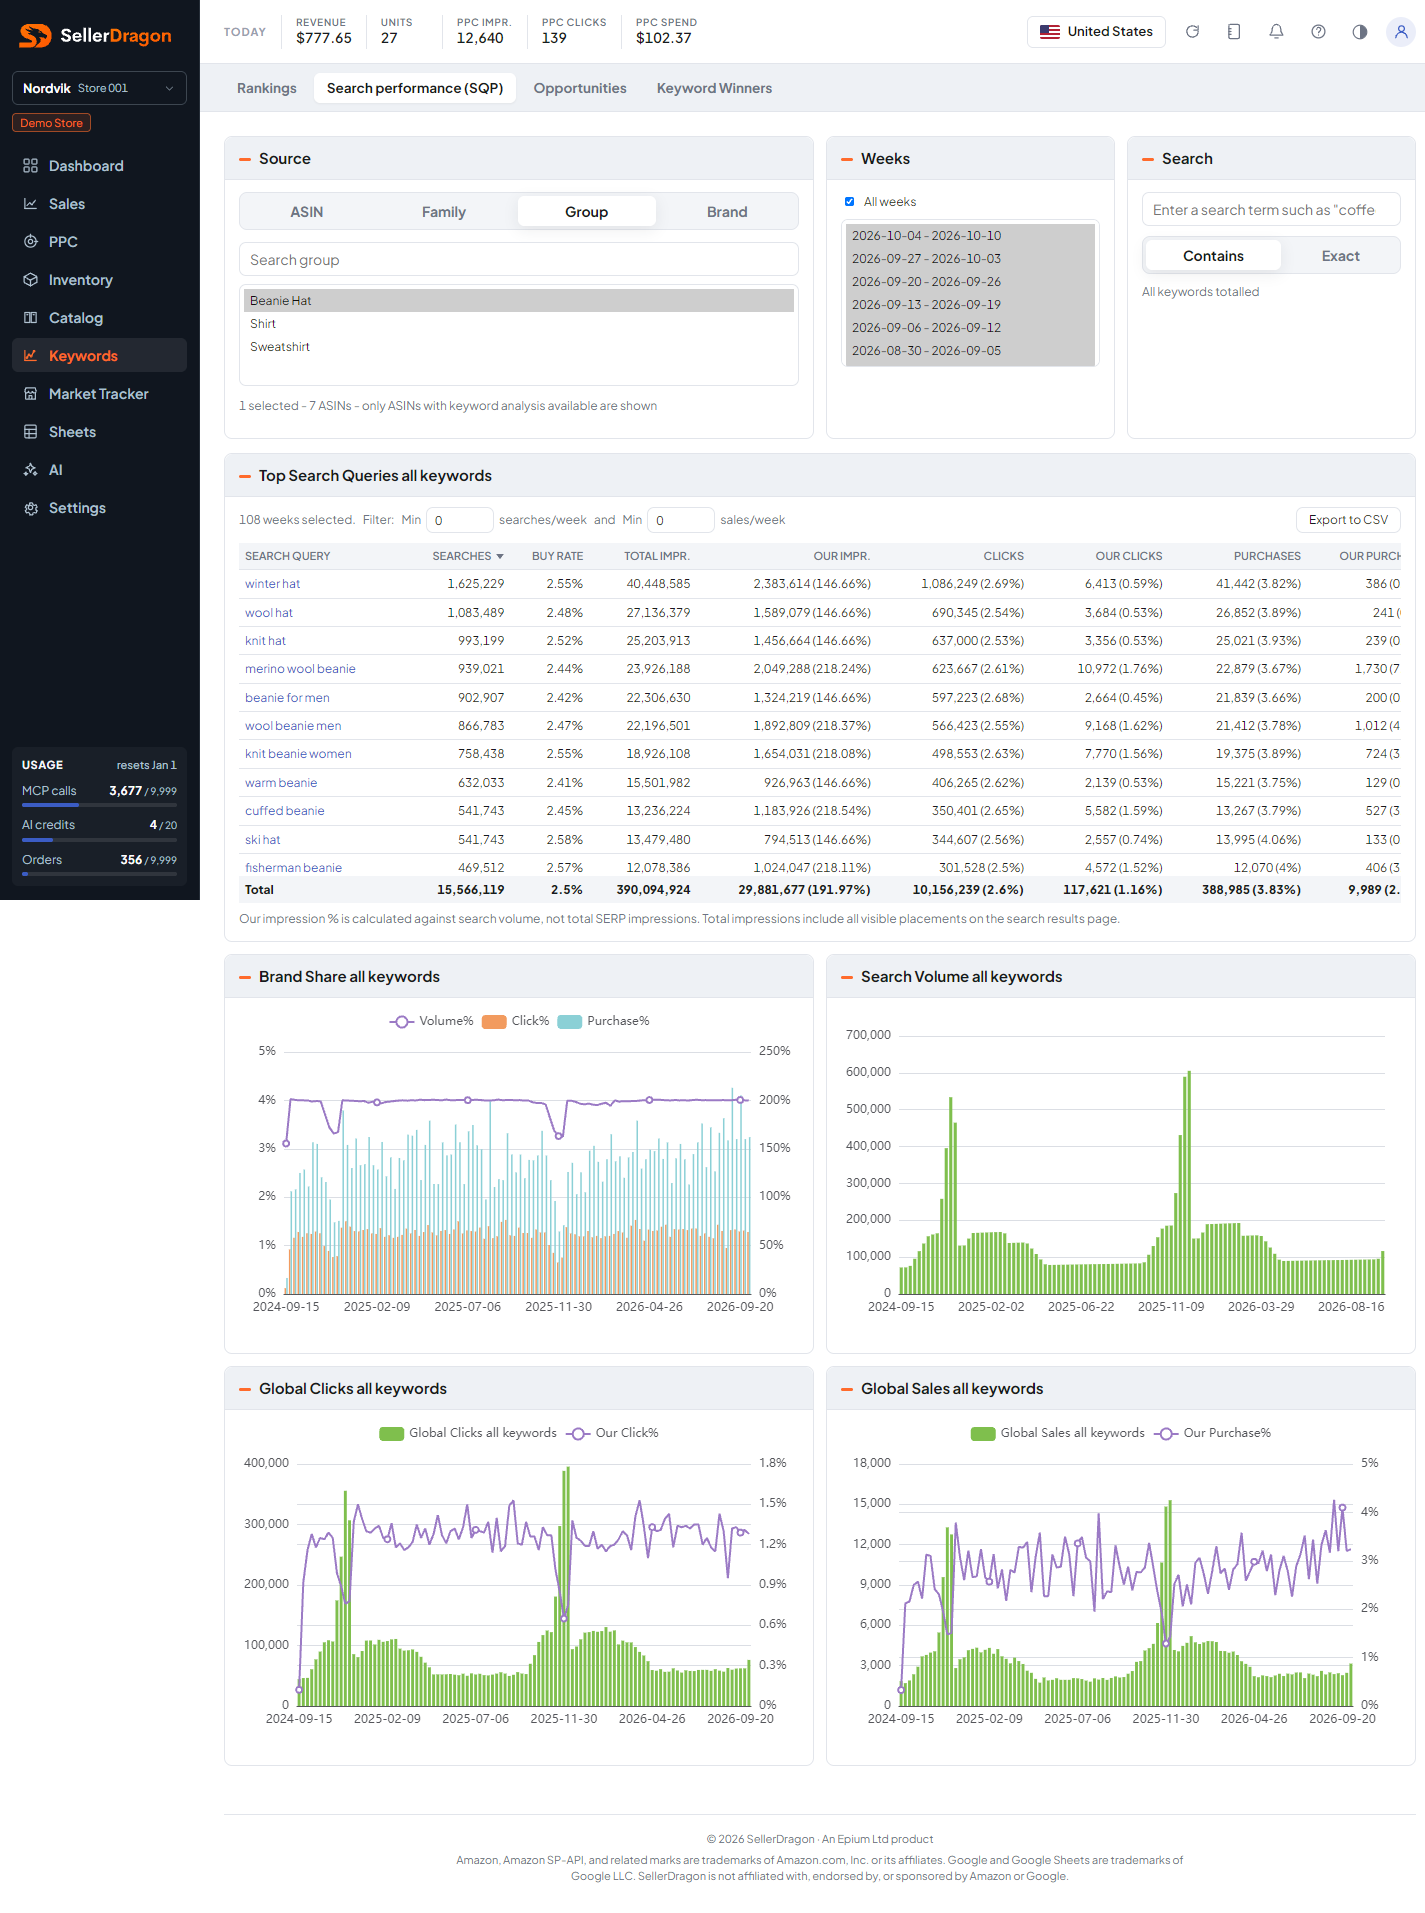Open Dashboard from sidebar icon
This screenshot has height=1913, width=1425.
[31, 166]
